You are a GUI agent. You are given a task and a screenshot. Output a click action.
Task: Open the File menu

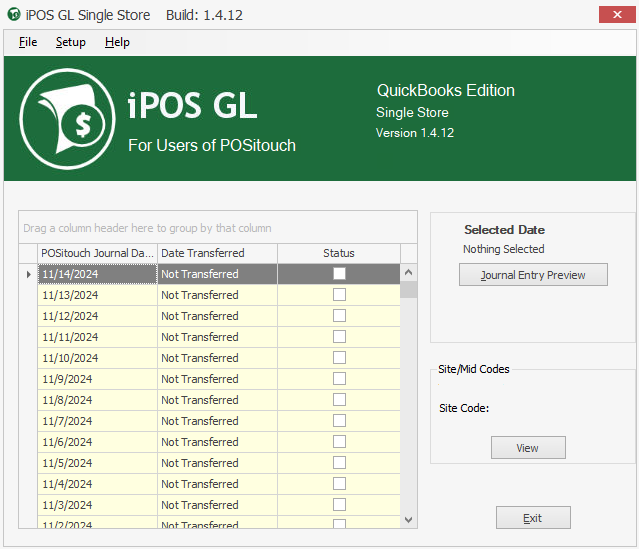point(28,42)
